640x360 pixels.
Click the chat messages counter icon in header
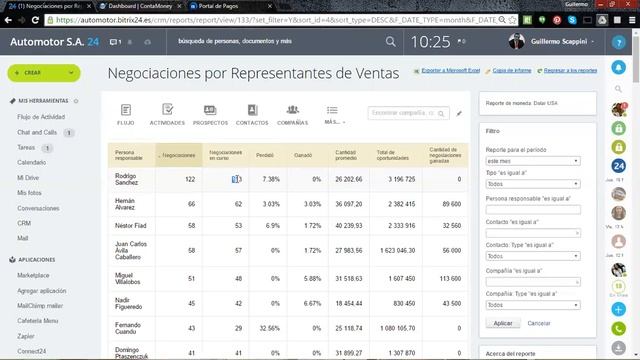tap(115, 42)
